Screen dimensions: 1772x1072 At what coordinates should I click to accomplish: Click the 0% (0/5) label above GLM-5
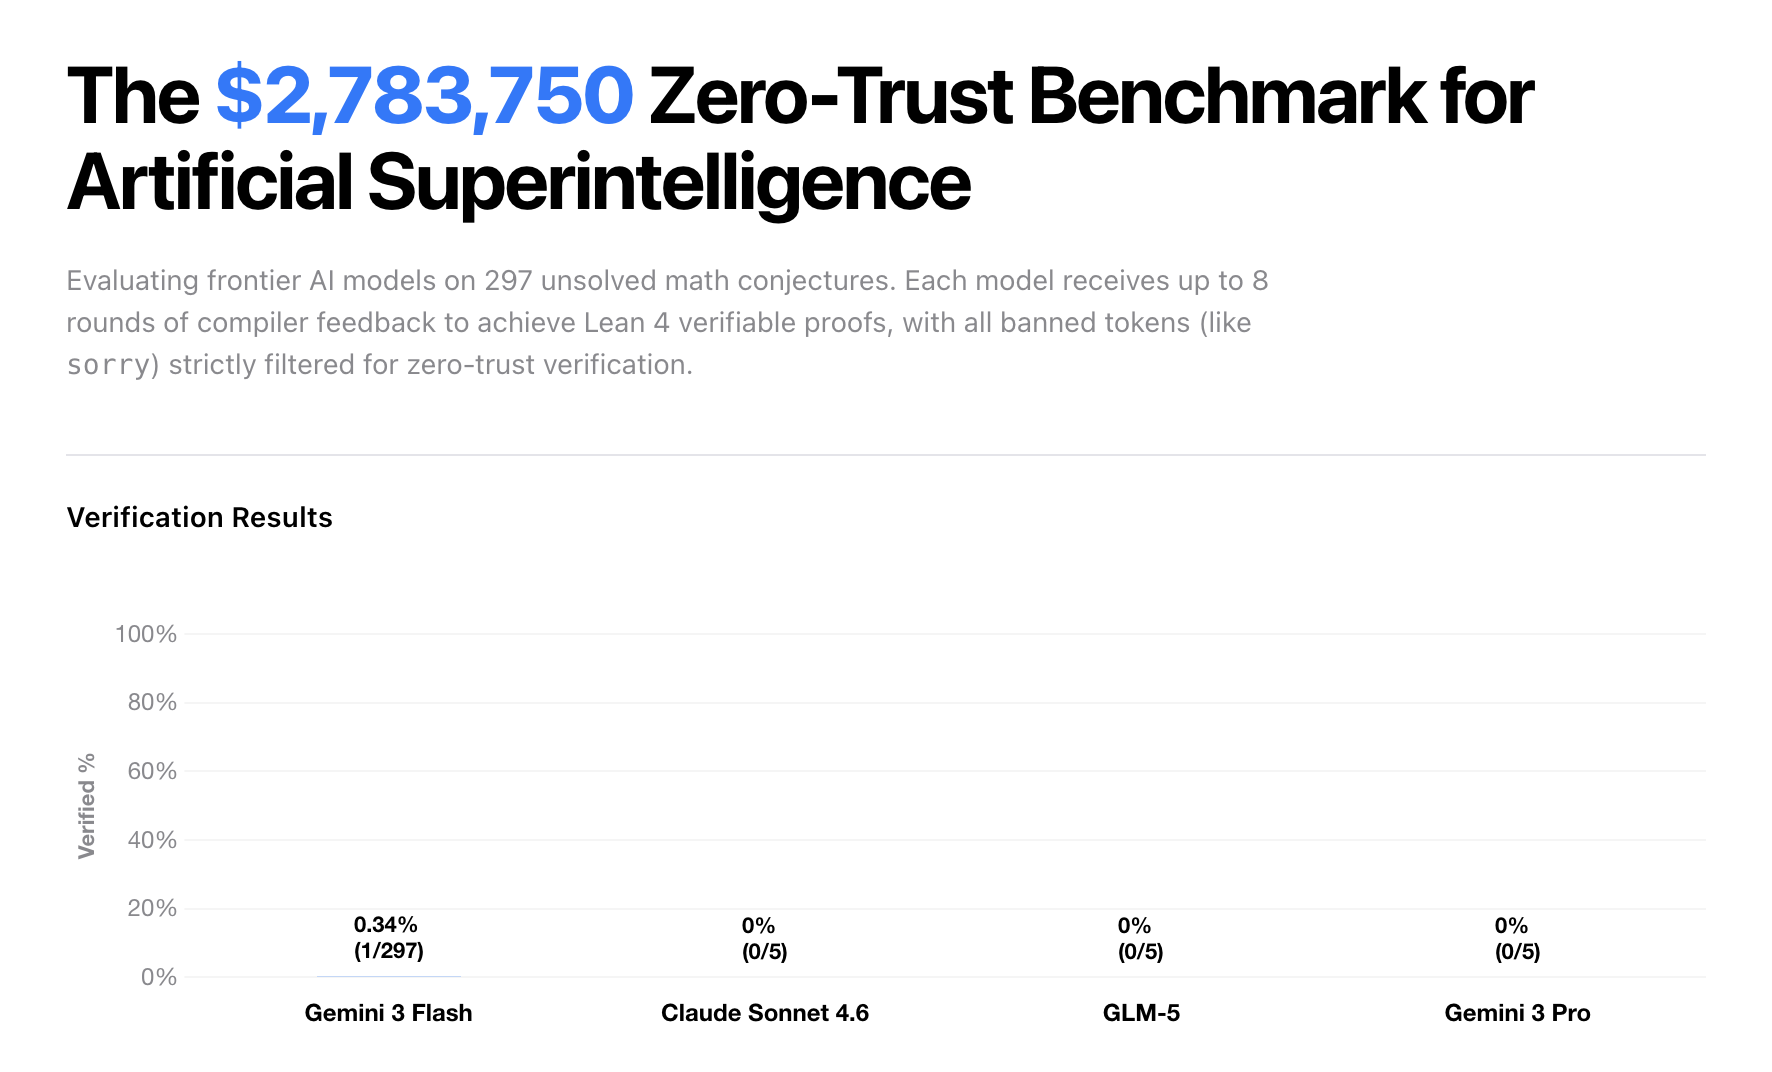[1140, 938]
